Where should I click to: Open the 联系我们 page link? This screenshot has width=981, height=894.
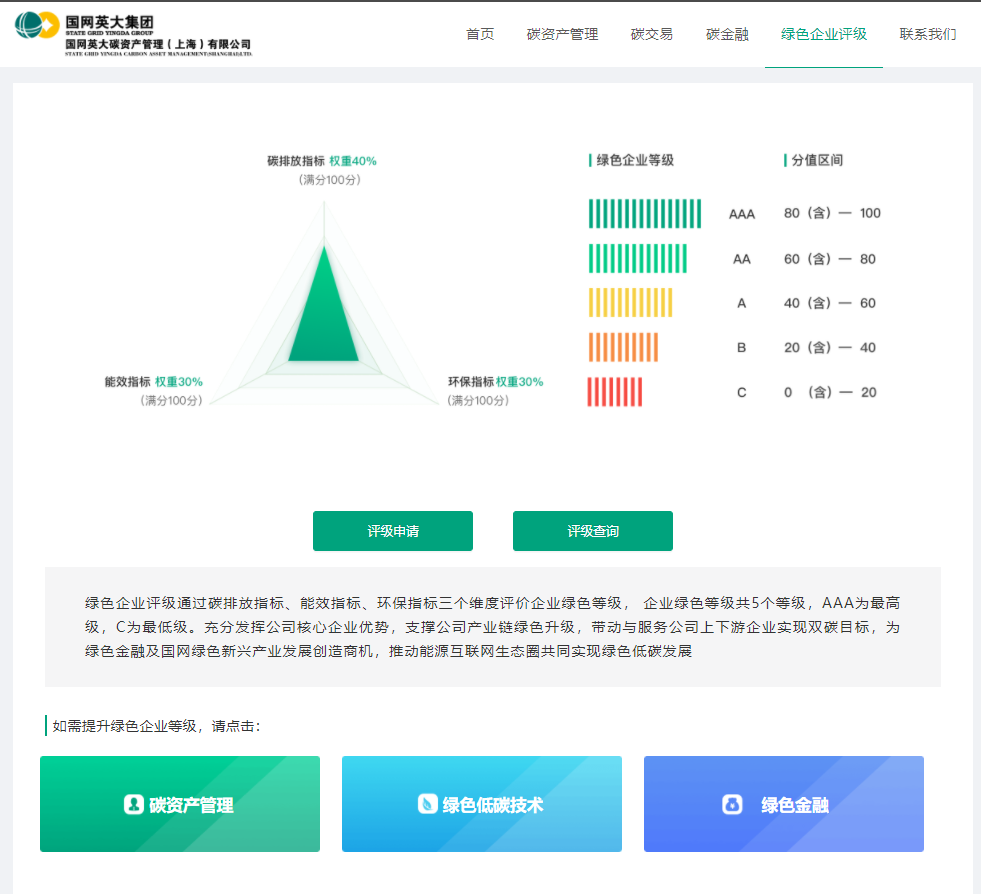[x=926, y=33]
